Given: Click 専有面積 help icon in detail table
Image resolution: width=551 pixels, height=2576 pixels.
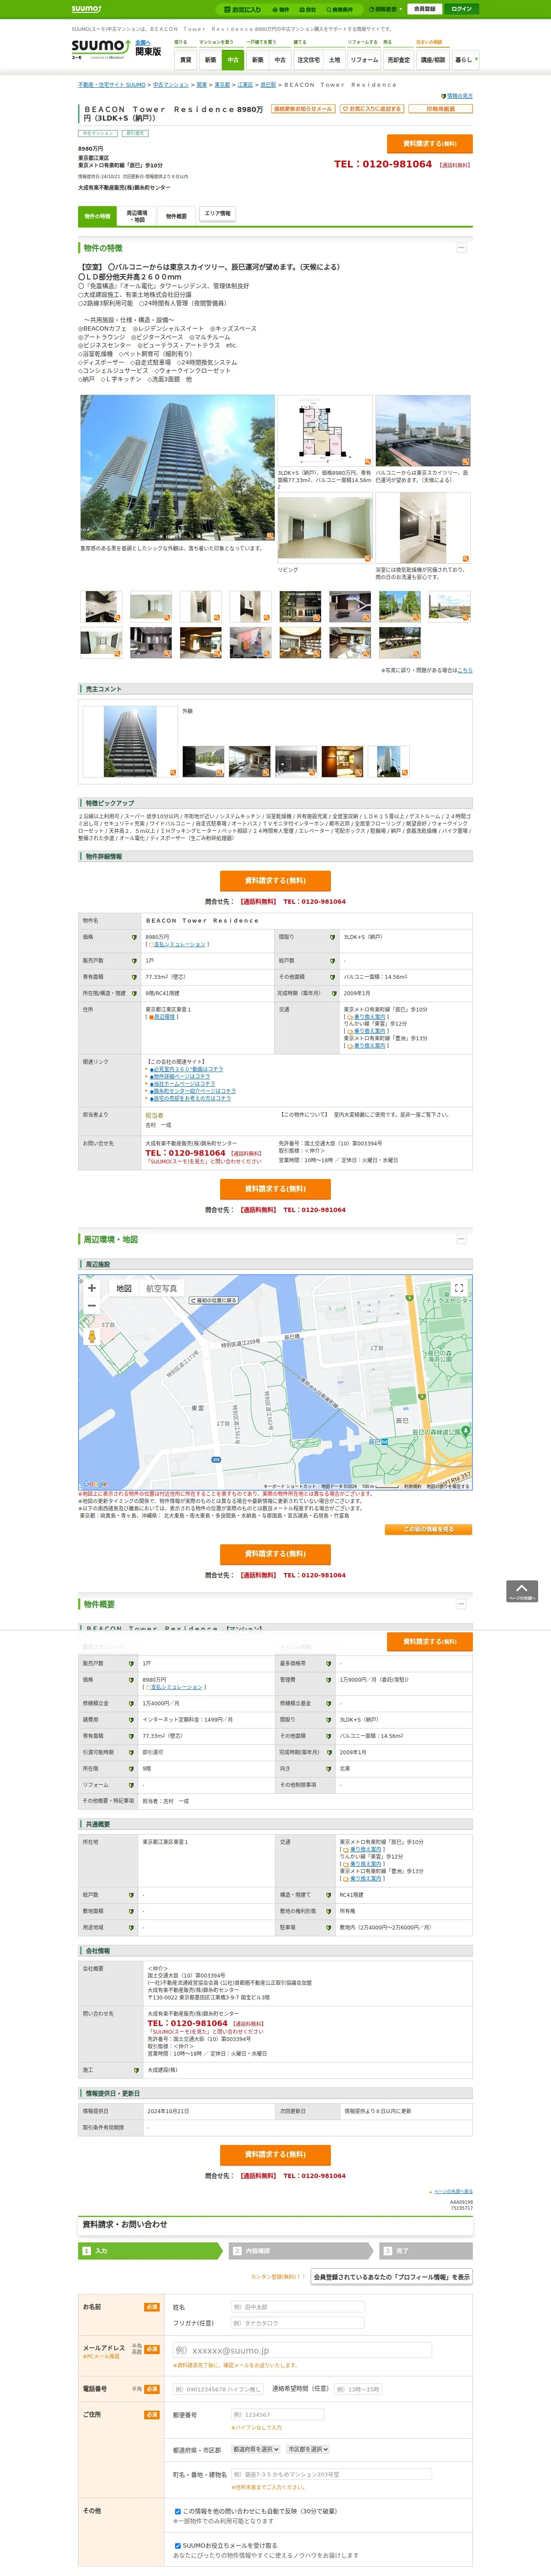Looking at the screenshot, I should click(134, 977).
